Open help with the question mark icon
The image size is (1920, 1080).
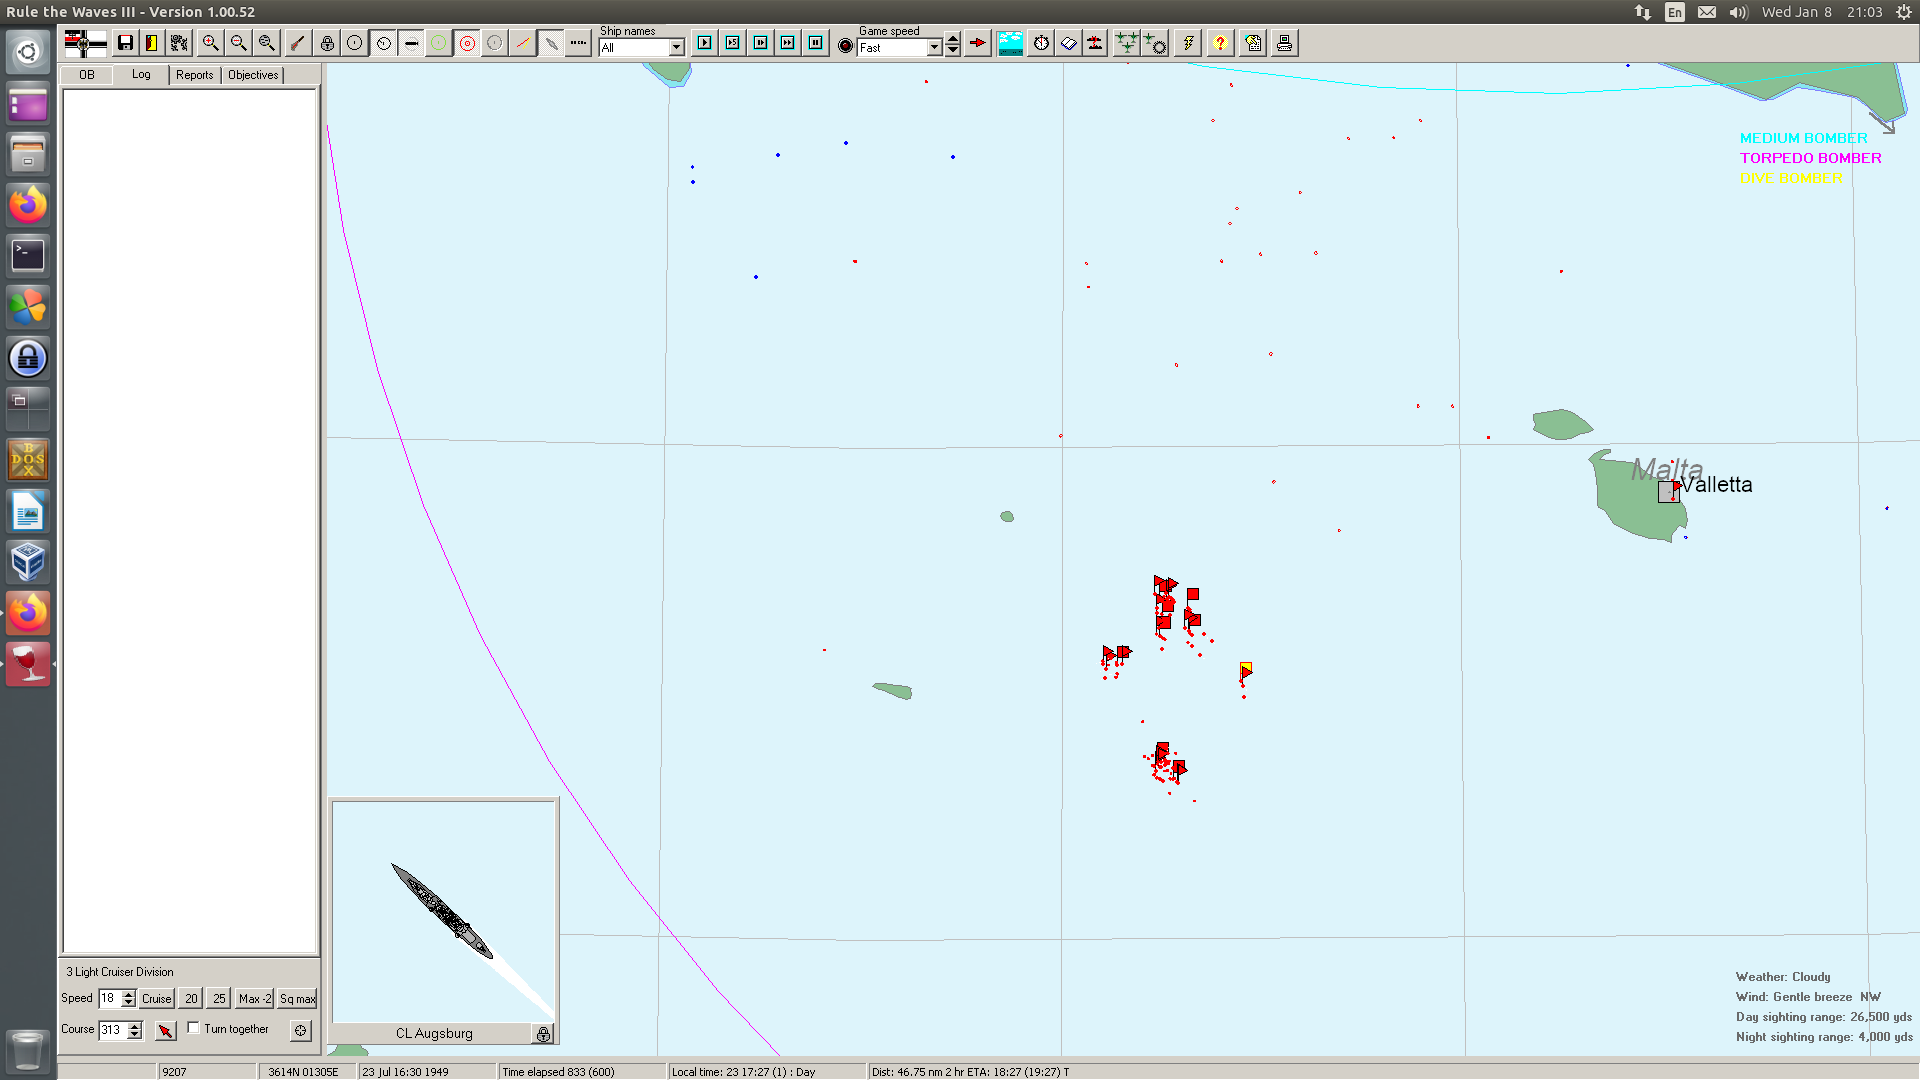(1220, 43)
